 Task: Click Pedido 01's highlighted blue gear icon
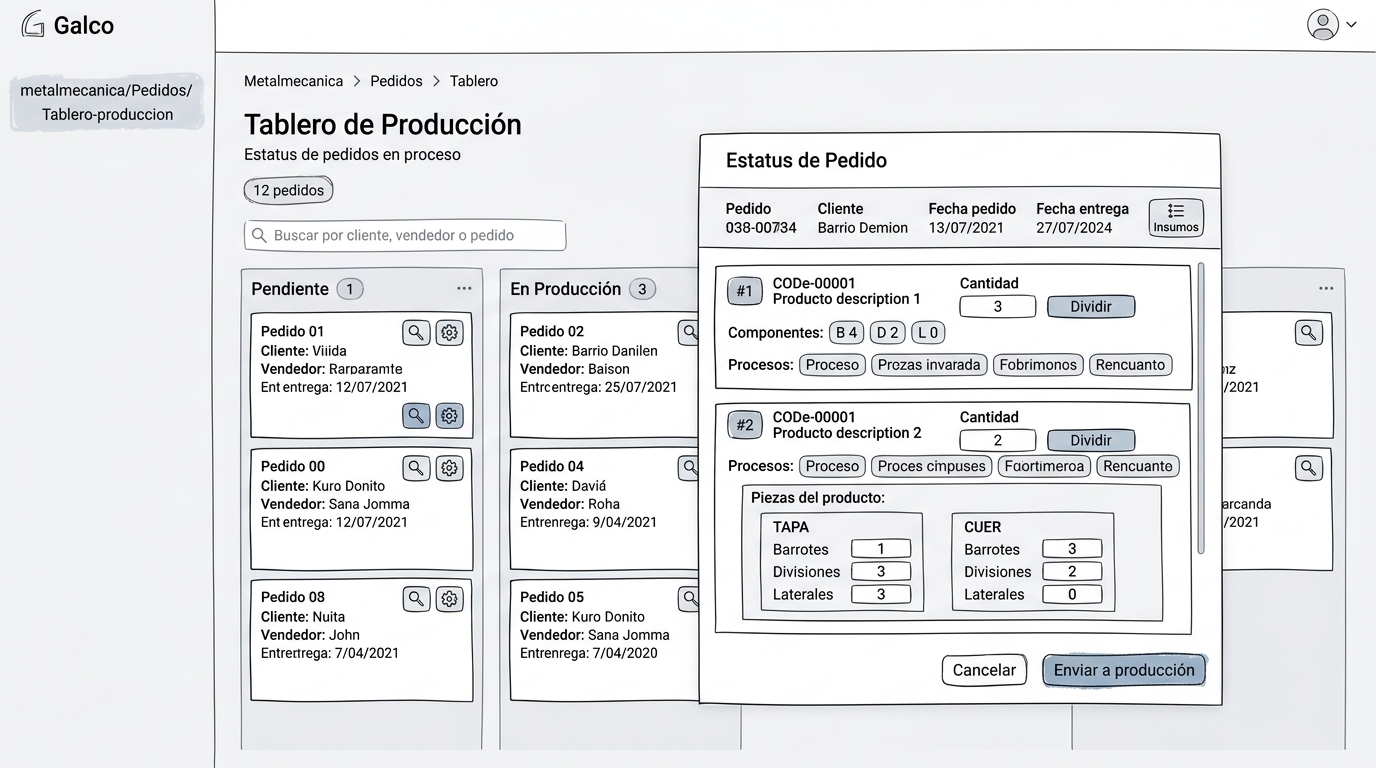pos(450,416)
